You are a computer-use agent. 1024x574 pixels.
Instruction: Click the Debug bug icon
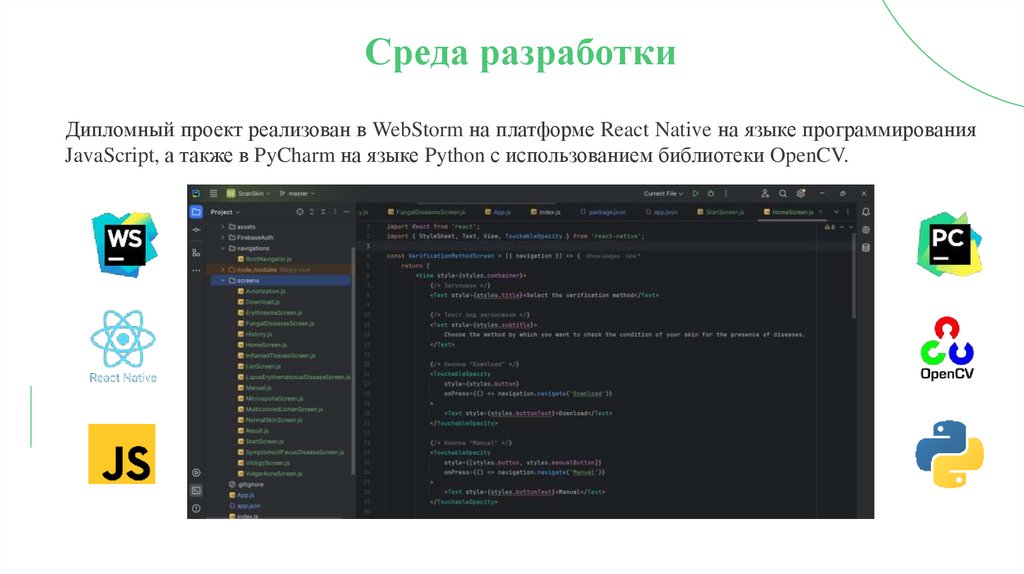(x=711, y=193)
